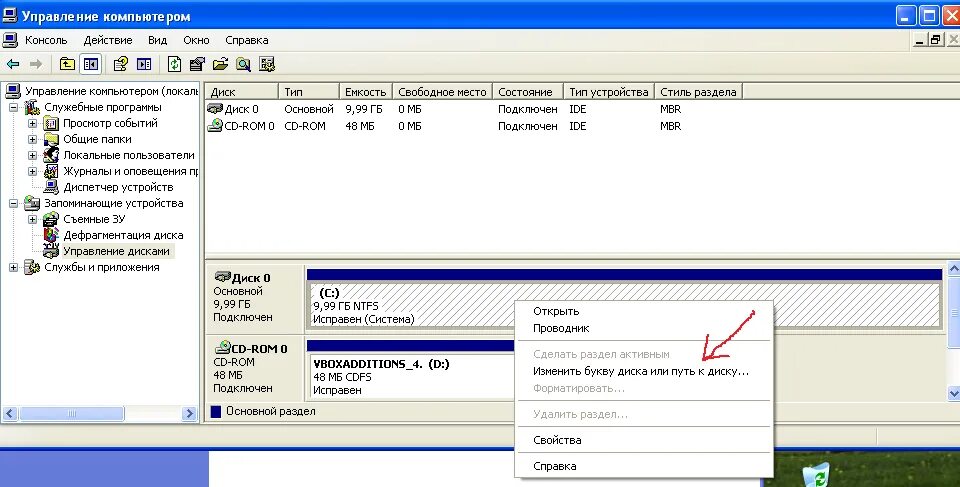Click the MBR cell in the Диск 0 row
The height and width of the screenshot is (487, 960).
[670, 109]
